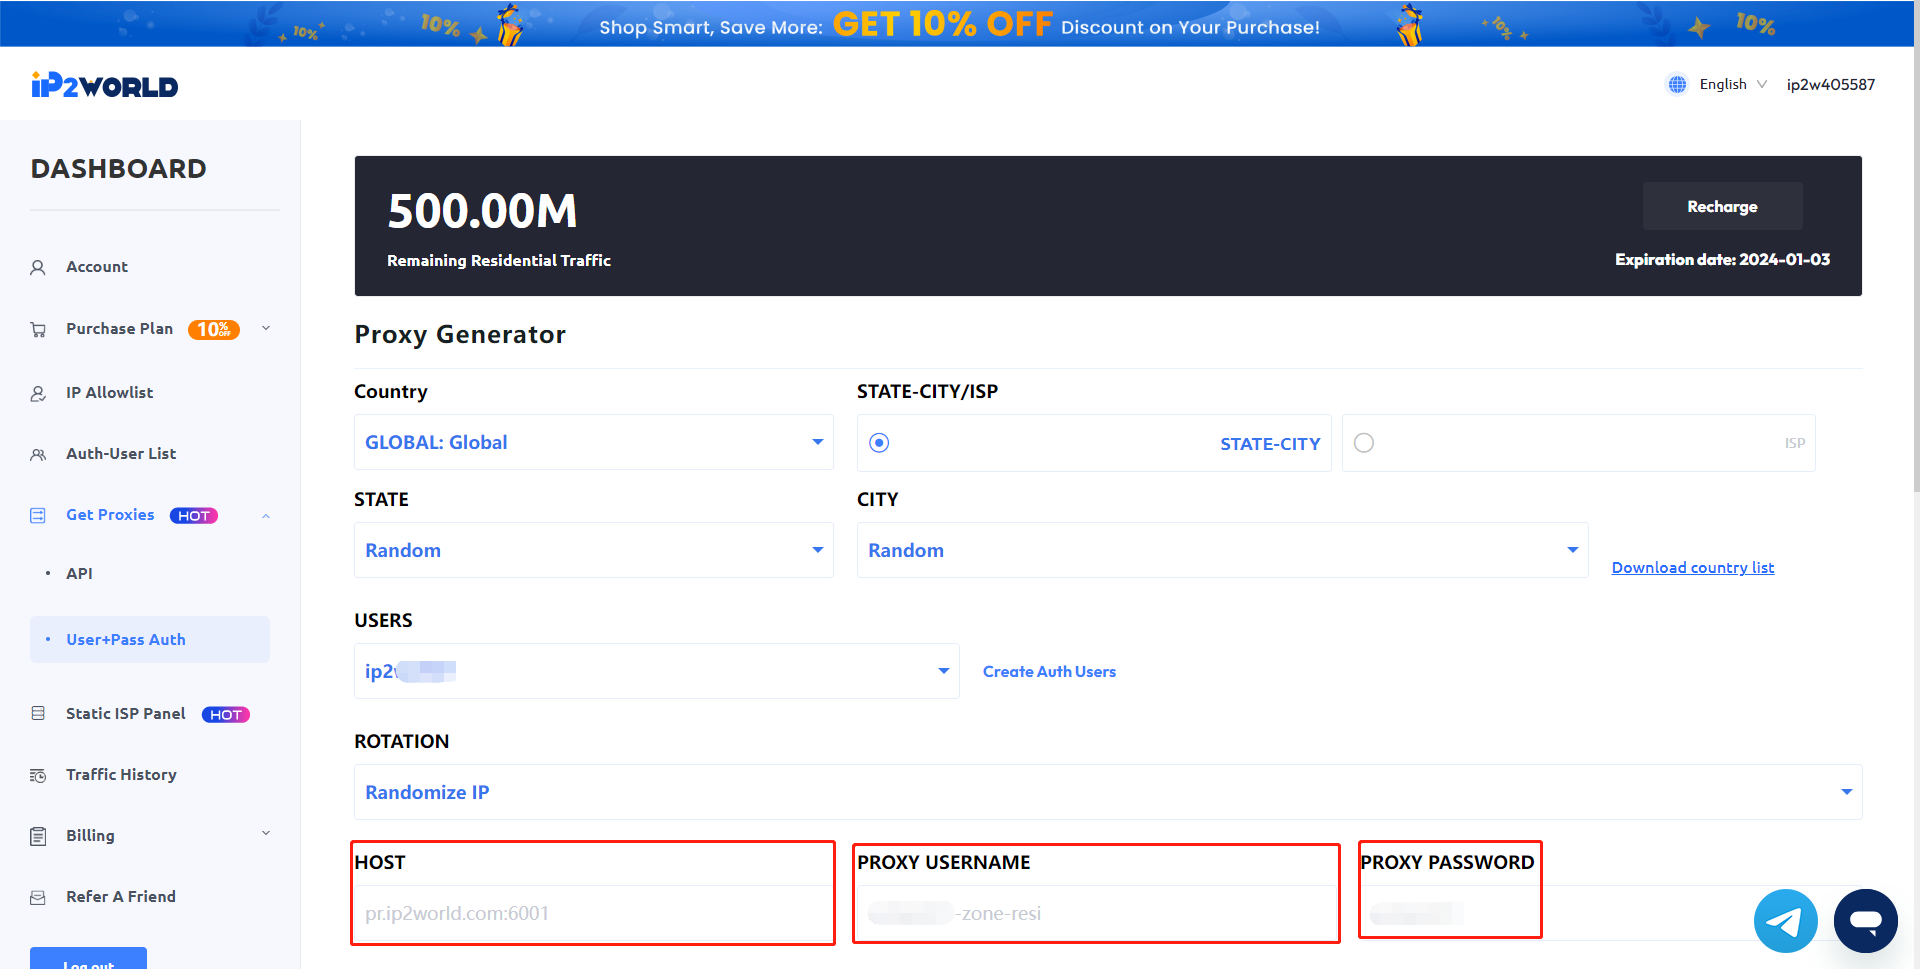
Task: Click the Billing document icon
Action: coord(38,836)
